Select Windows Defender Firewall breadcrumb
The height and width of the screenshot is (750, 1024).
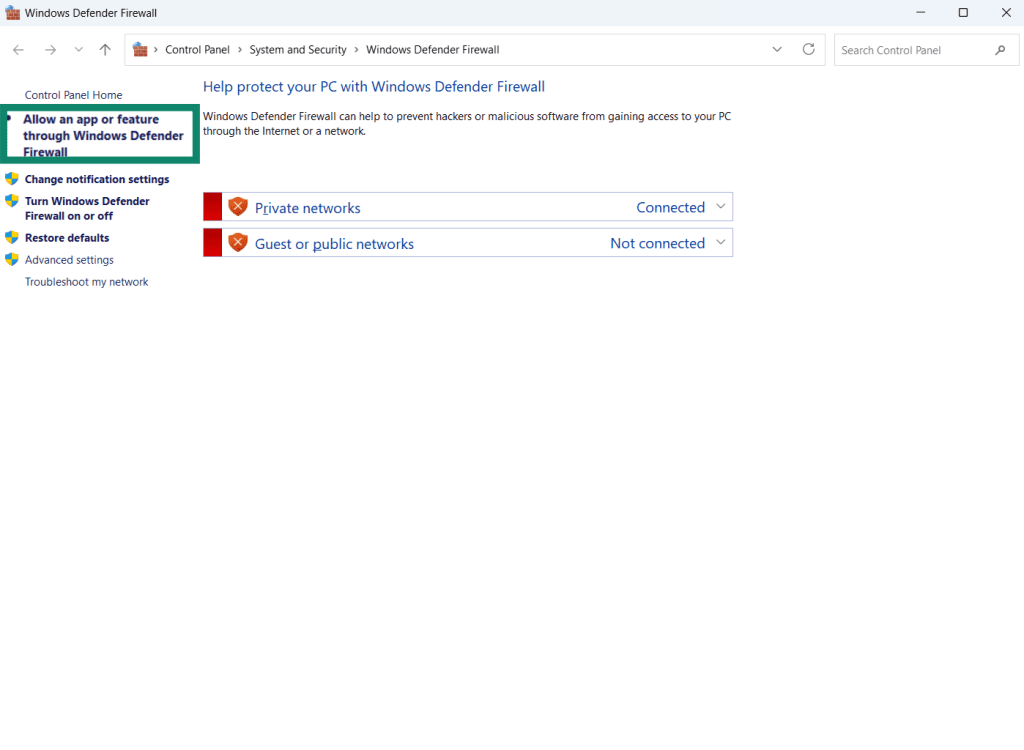432,50
